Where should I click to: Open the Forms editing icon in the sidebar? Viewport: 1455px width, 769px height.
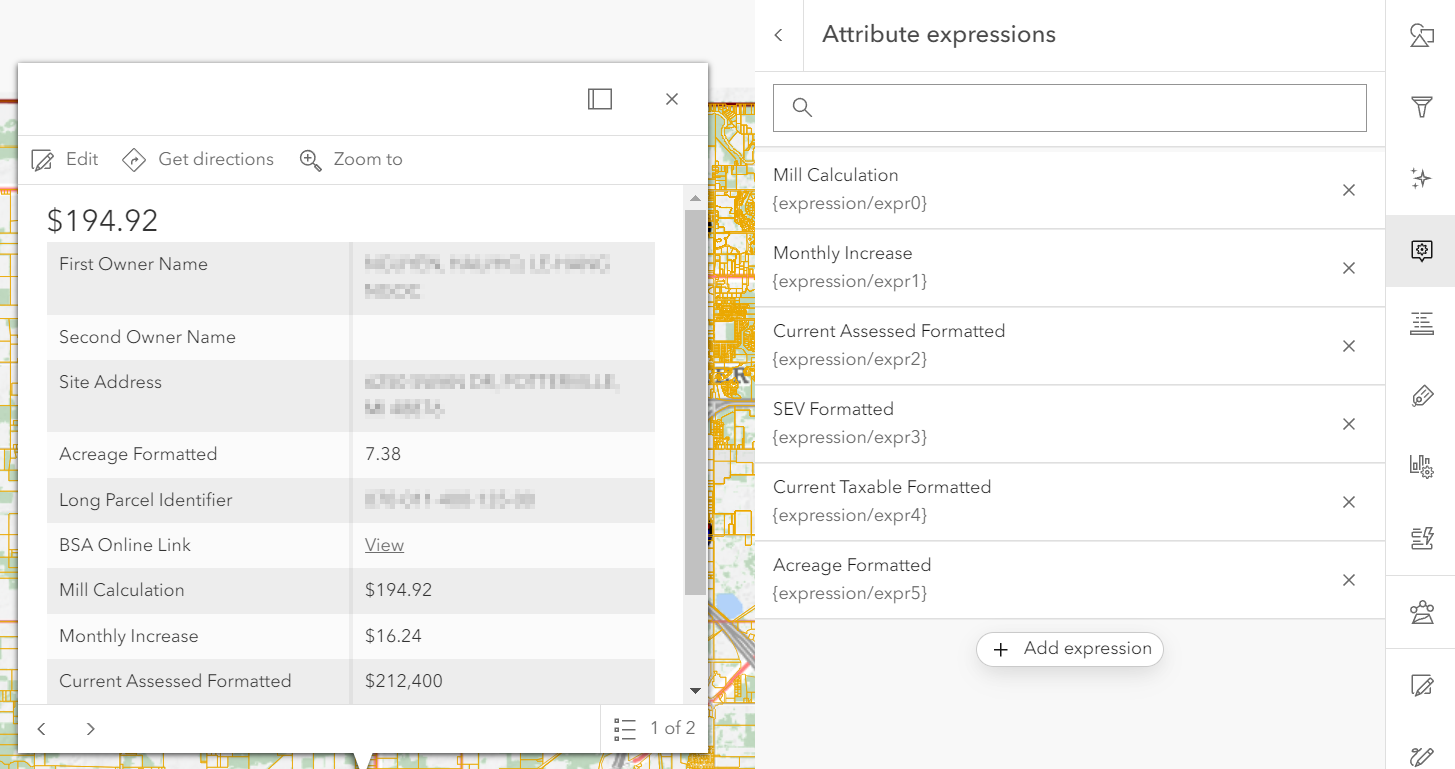(x=1421, y=685)
